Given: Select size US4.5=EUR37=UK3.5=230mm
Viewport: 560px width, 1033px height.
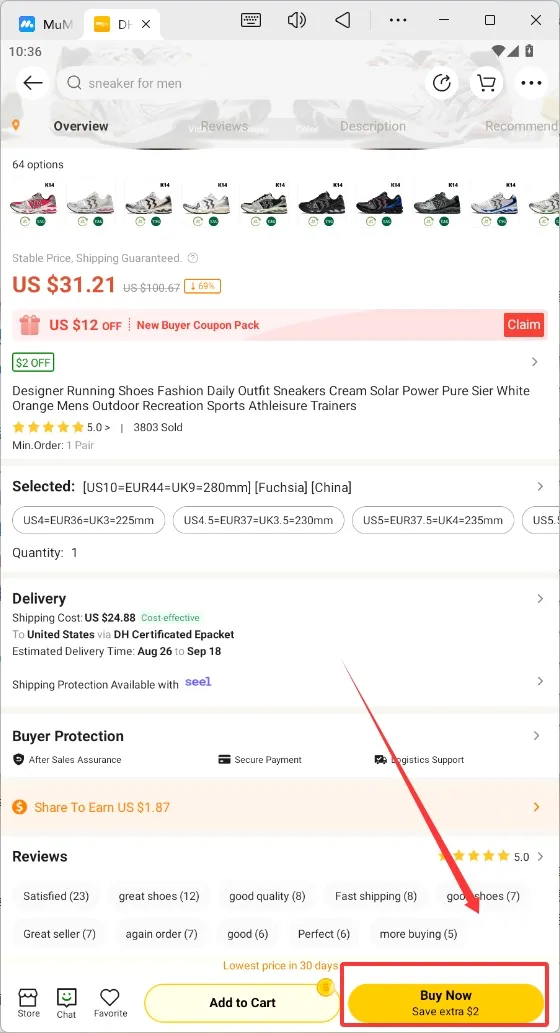Looking at the screenshot, I should 258,520.
